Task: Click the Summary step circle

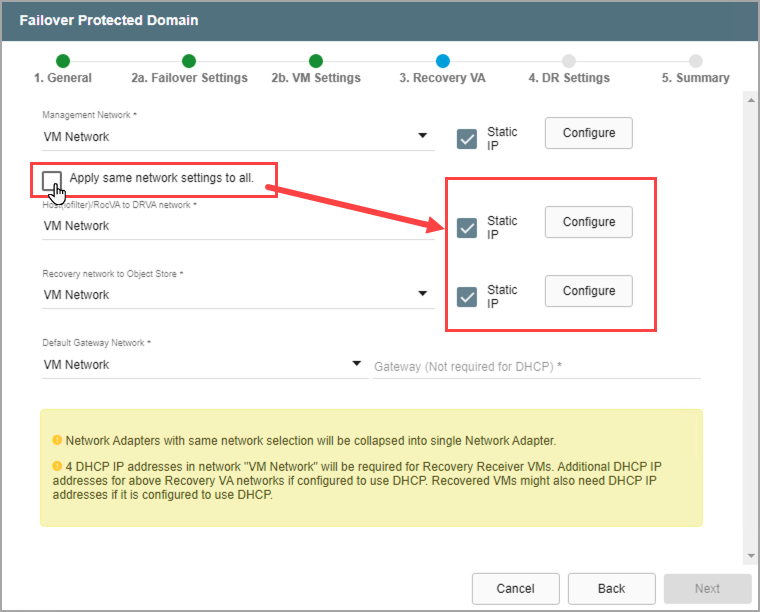Action: coord(695,61)
